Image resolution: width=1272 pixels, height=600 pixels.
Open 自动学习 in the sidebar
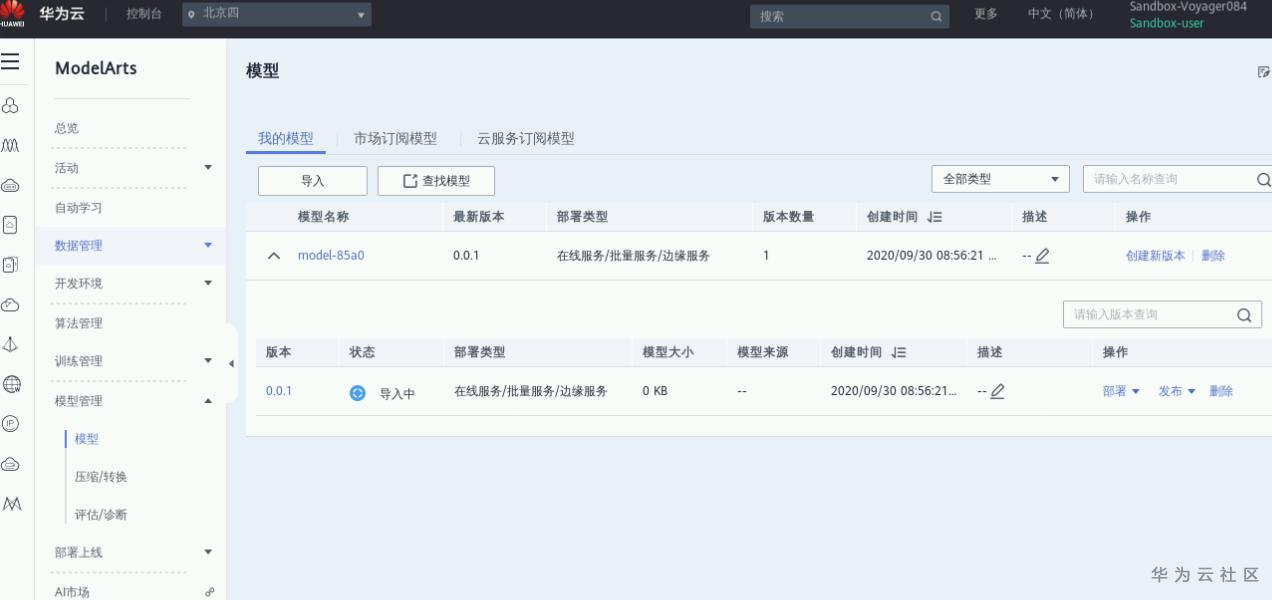point(79,208)
